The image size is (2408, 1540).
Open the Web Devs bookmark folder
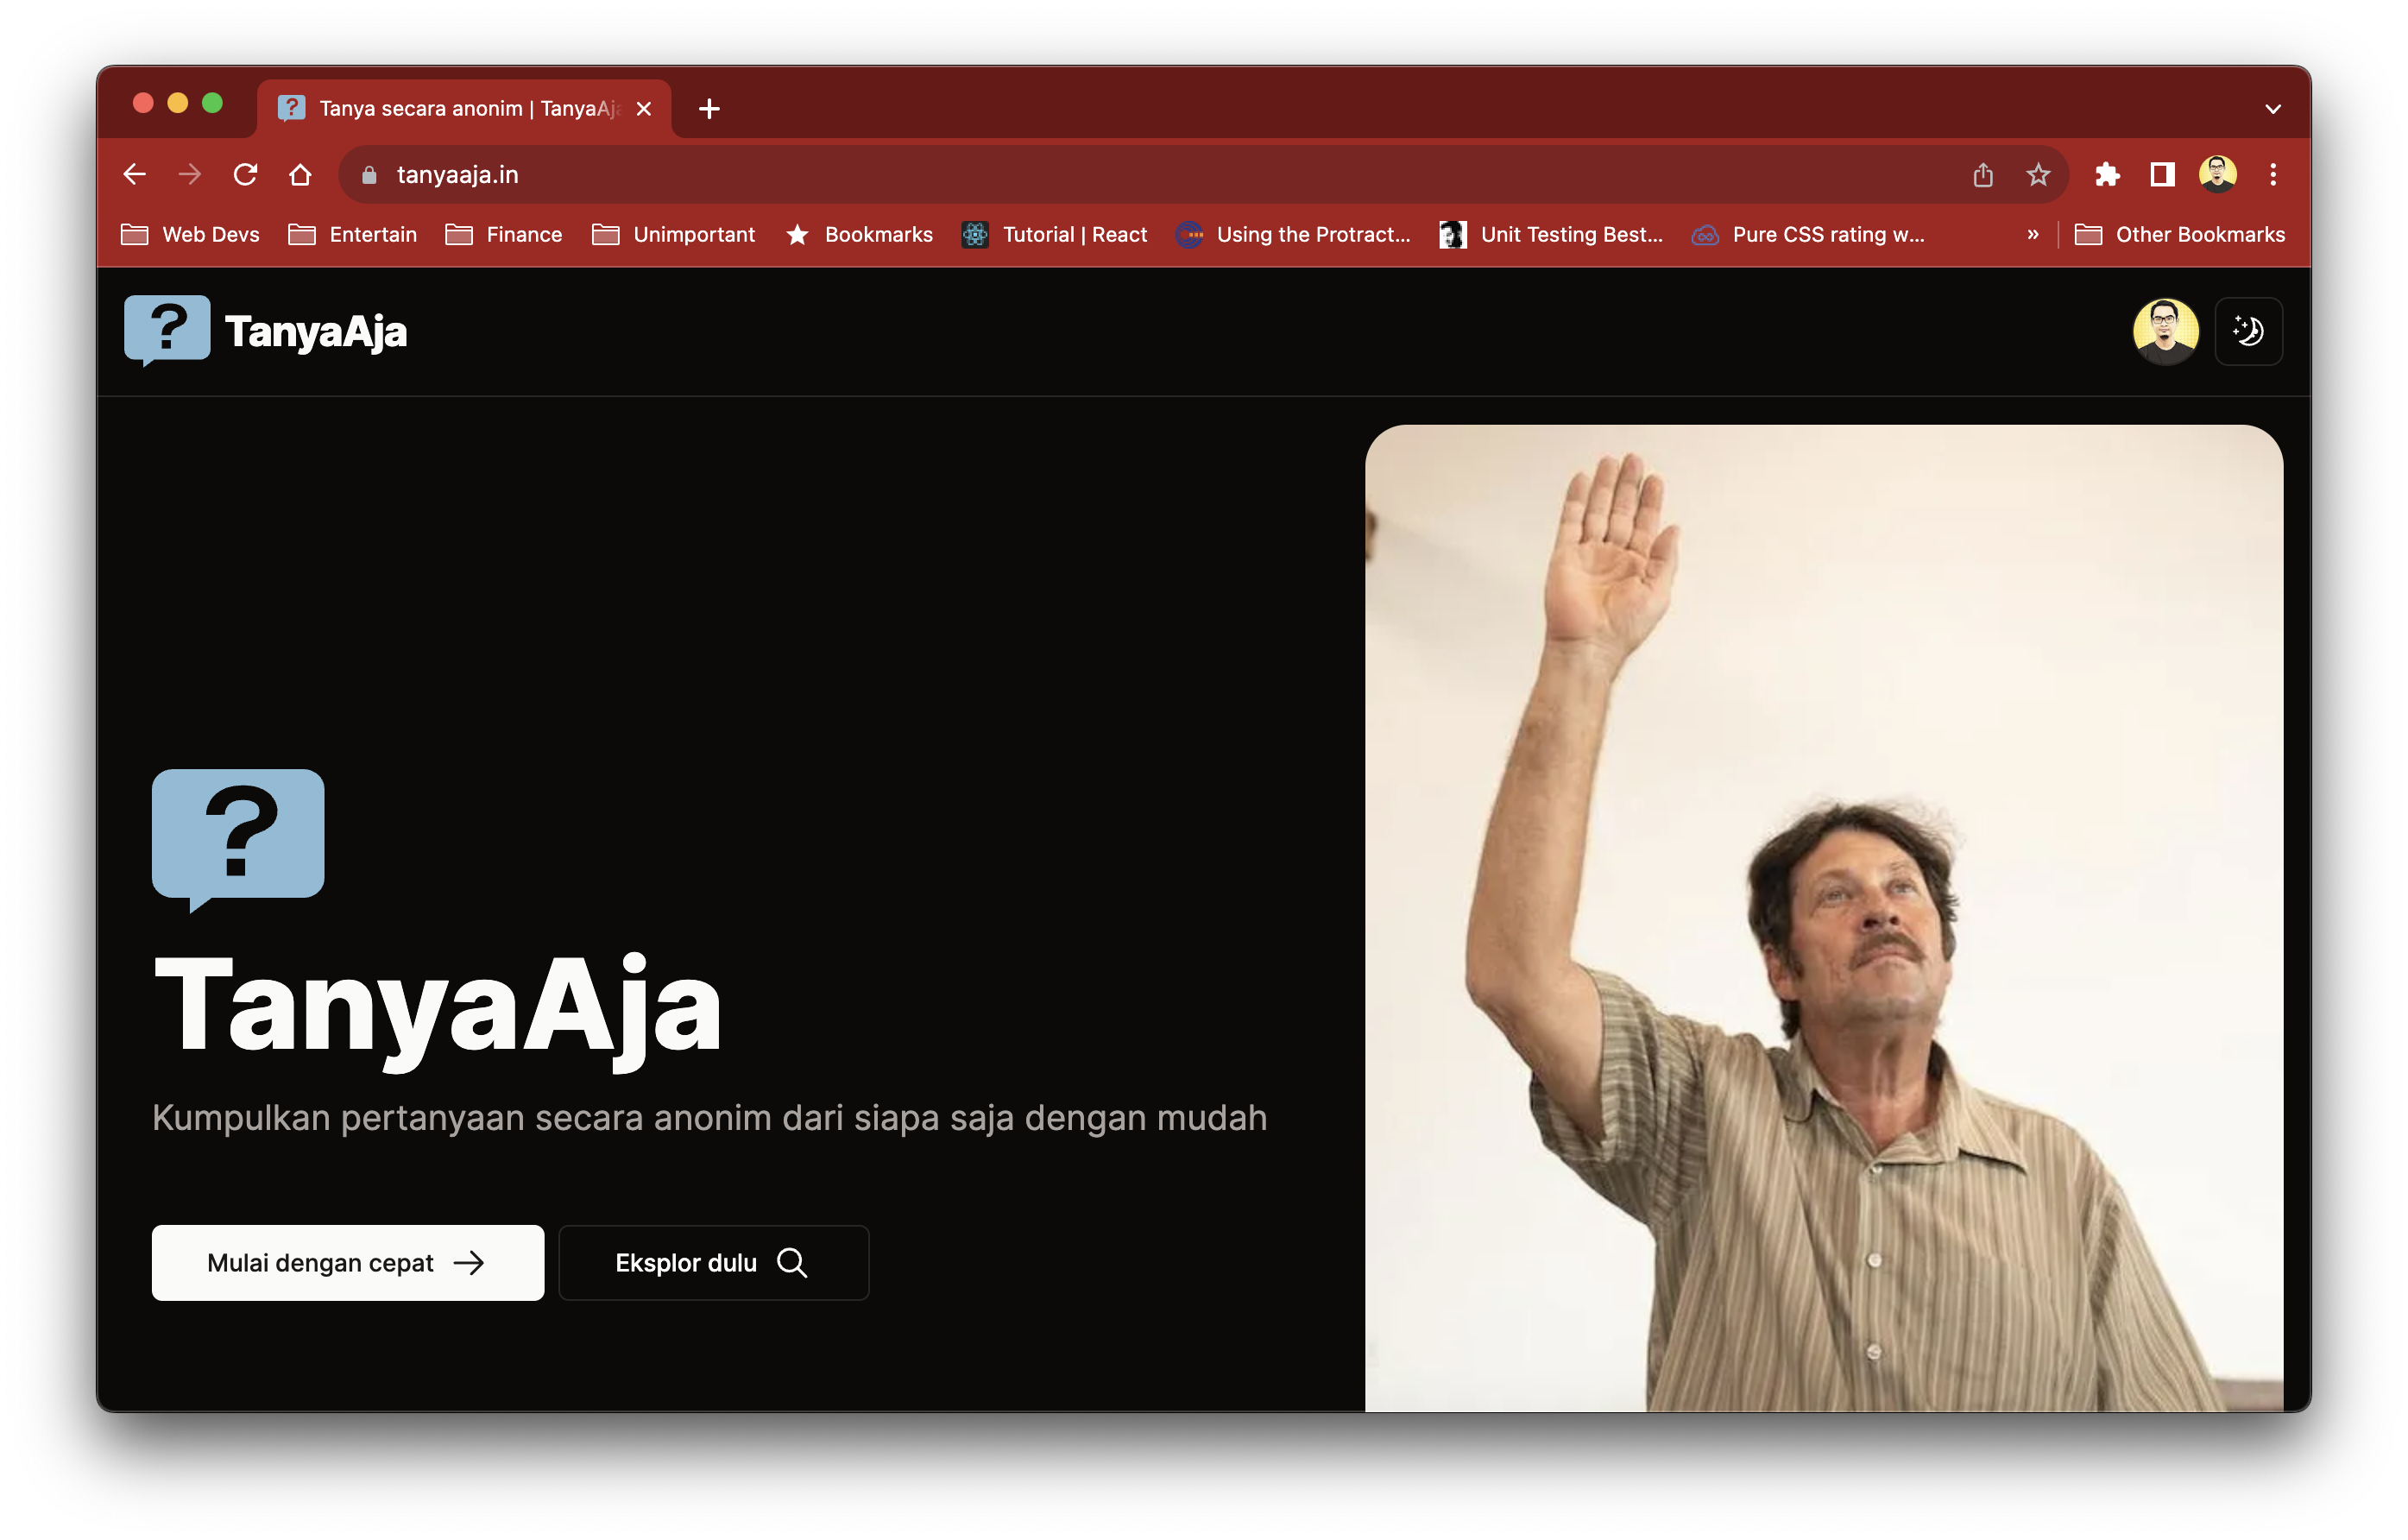point(190,235)
